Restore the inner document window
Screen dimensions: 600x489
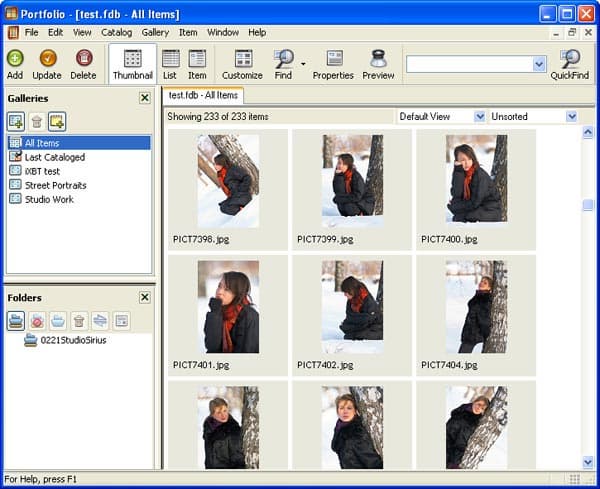point(572,33)
